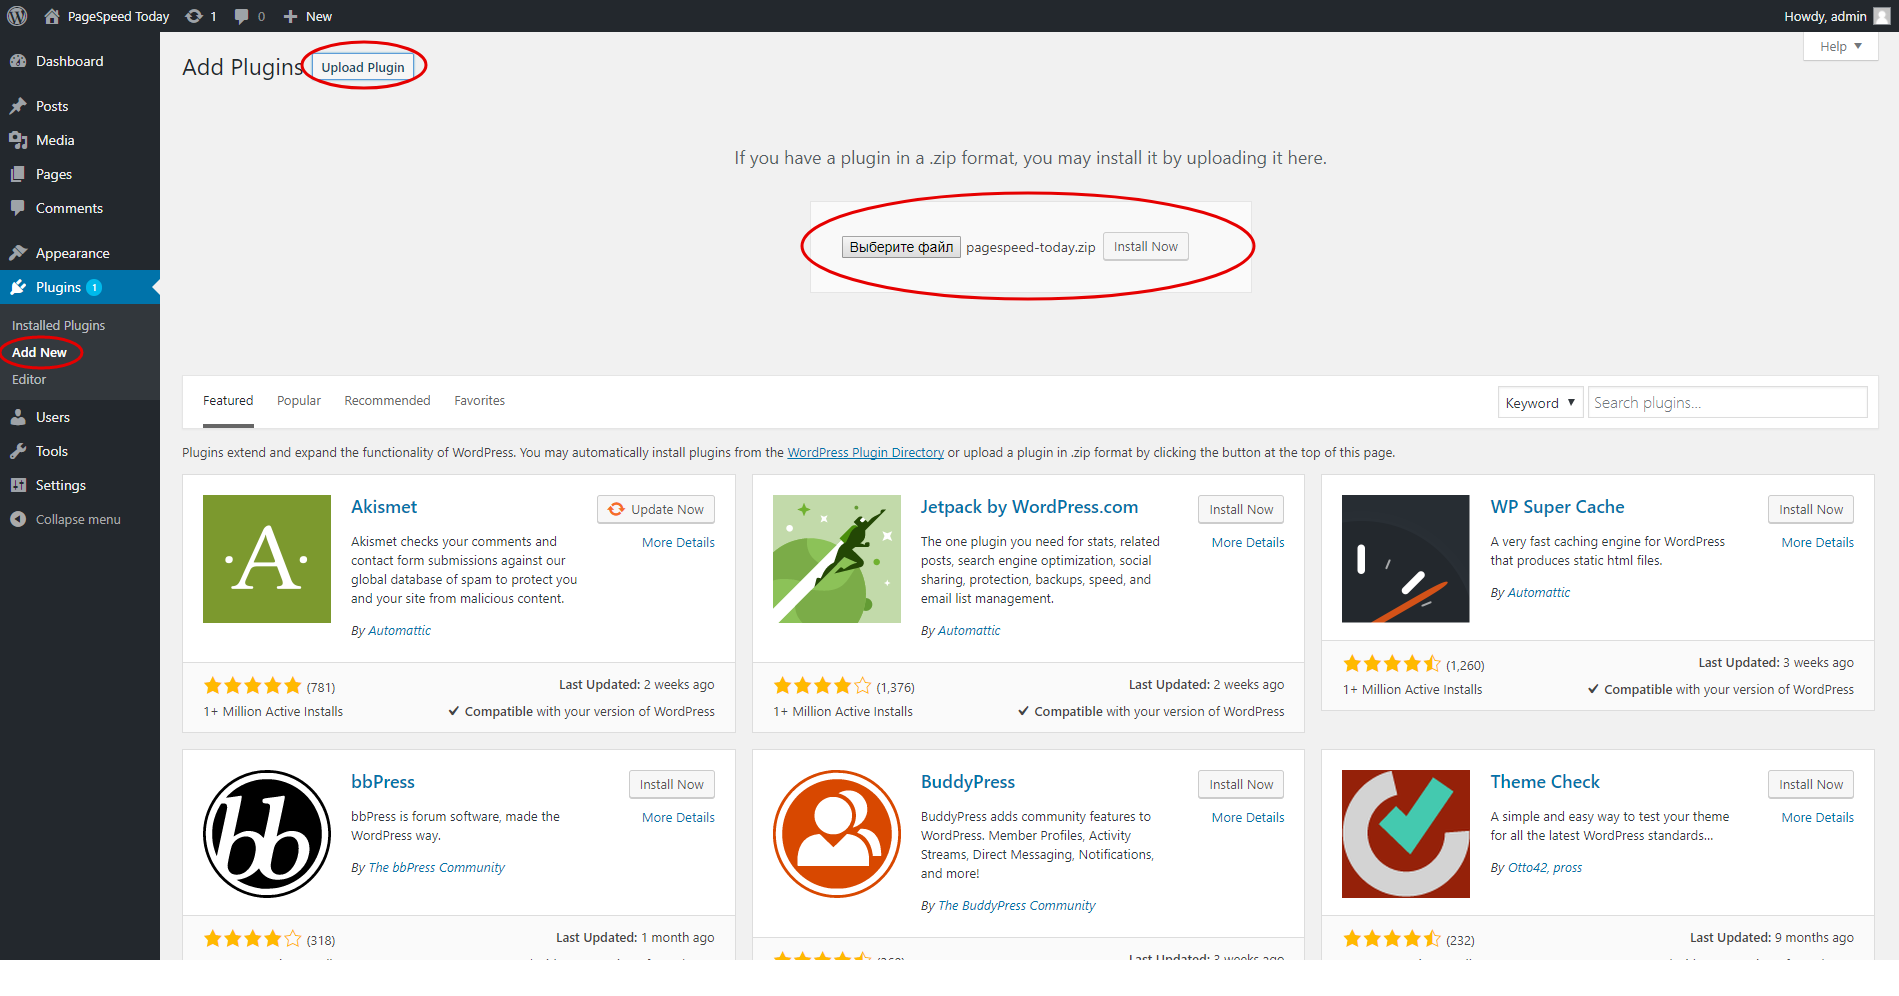1899x996 pixels.
Task: Click the Upload Plugin button
Action: click(363, 67)
